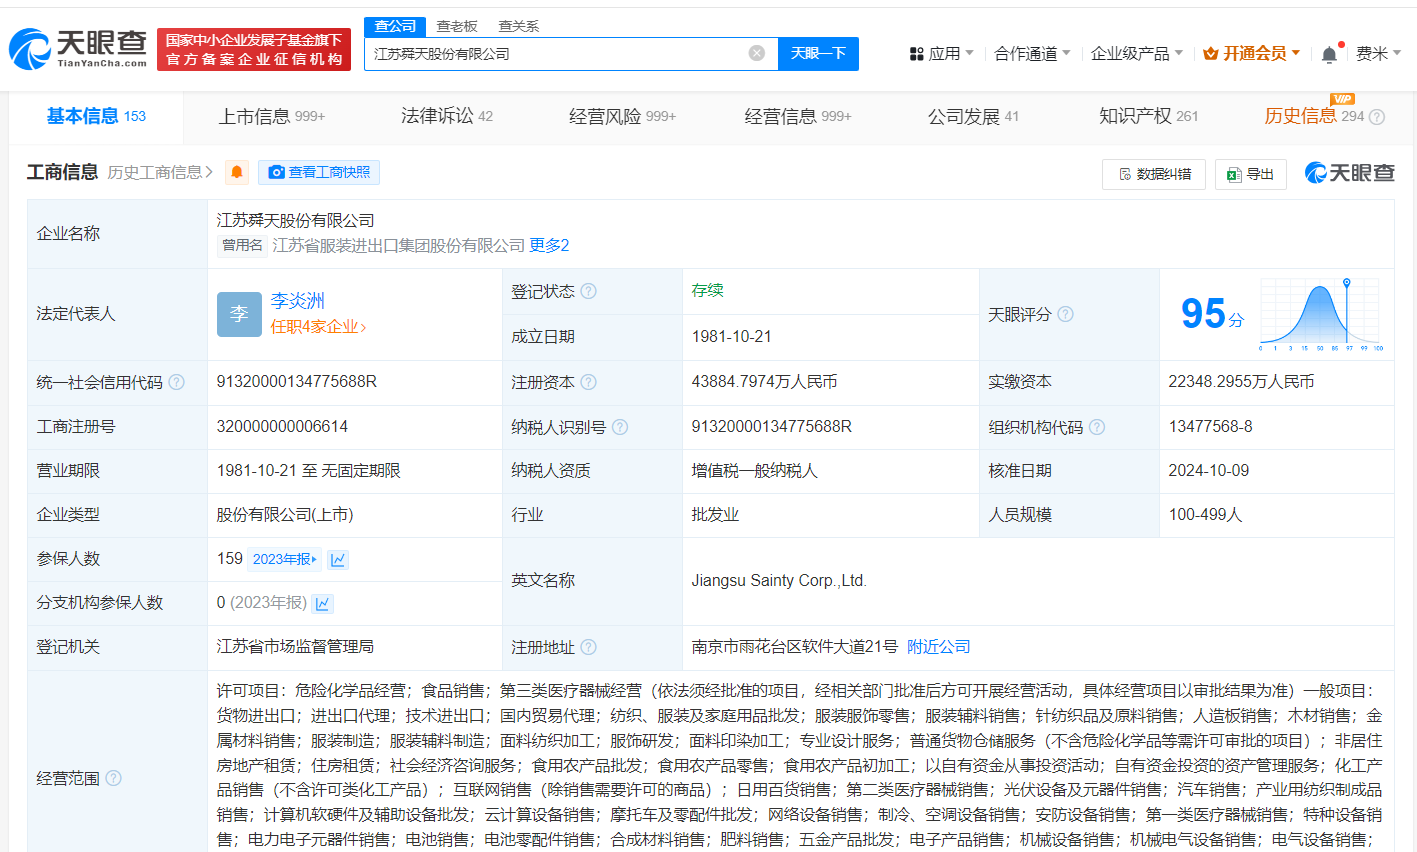This screenshot has width=1417, height=852.
Task: Open the 应用 apps dropdown
Action: [x=940, y=53]
